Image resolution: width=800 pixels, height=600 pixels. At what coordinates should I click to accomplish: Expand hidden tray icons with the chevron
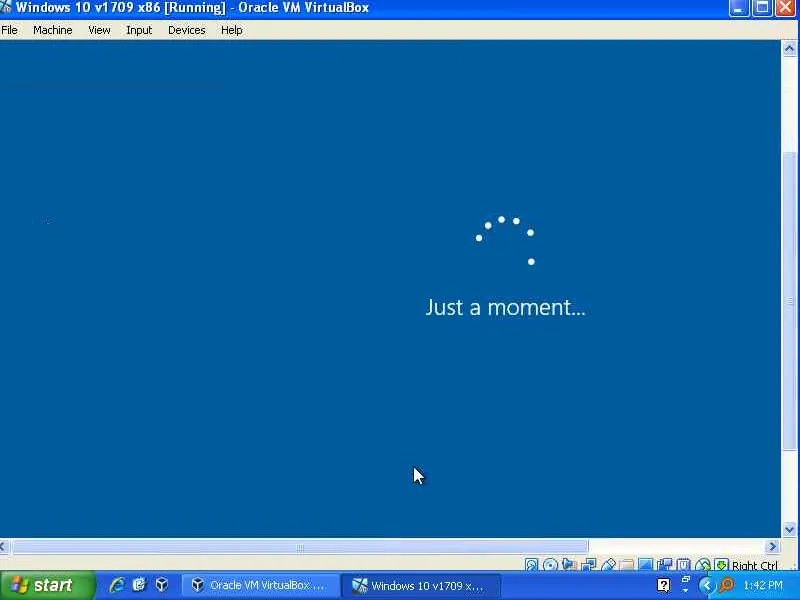(x=707, y=586)
